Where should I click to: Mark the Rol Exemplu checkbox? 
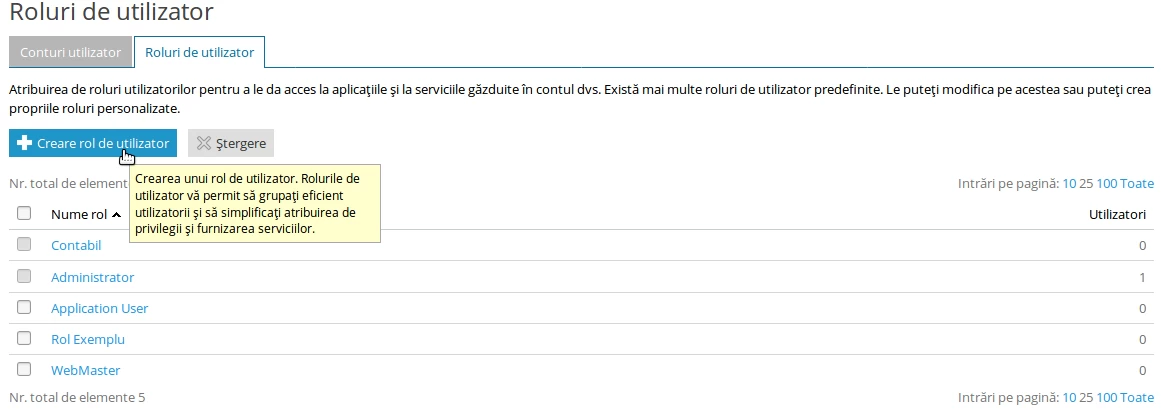click(25, 339)
